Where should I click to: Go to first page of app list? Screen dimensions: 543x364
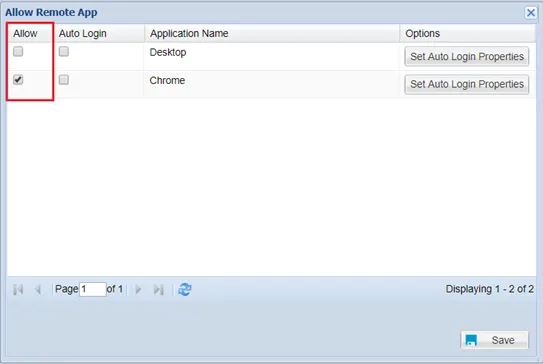18,289
